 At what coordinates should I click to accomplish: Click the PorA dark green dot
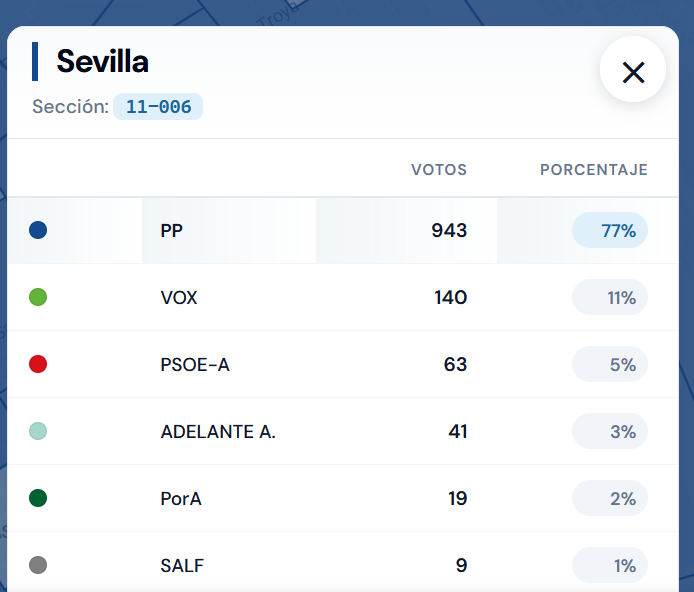(x=38, y=498)
